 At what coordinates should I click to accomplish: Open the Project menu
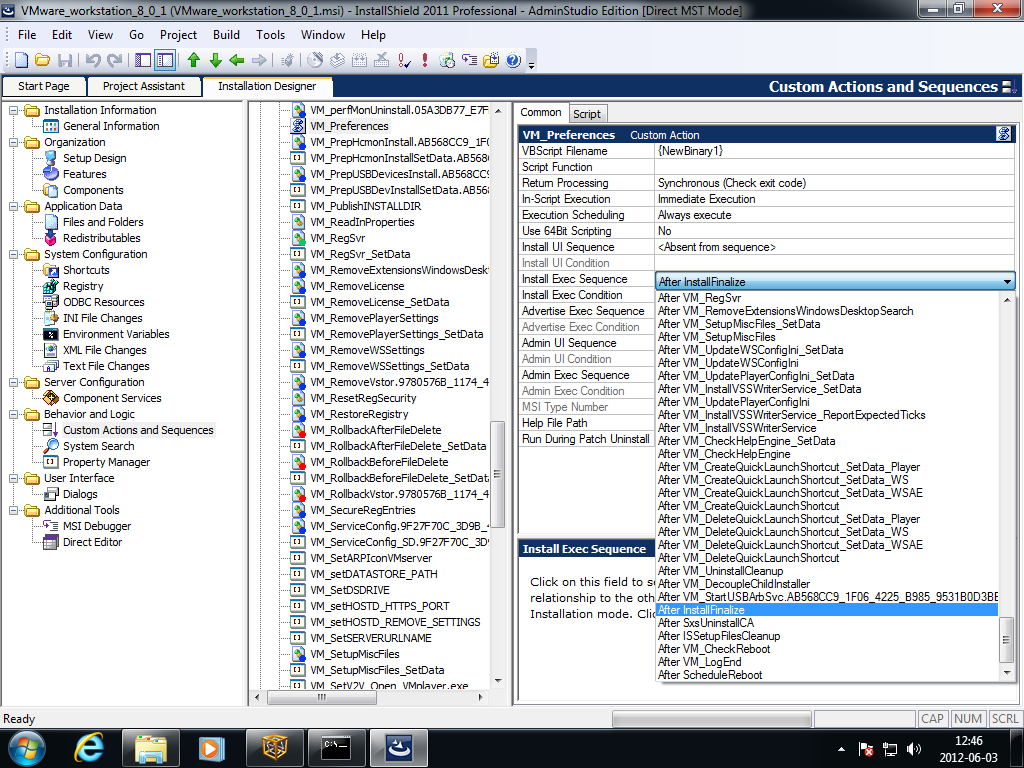point(178,33)
